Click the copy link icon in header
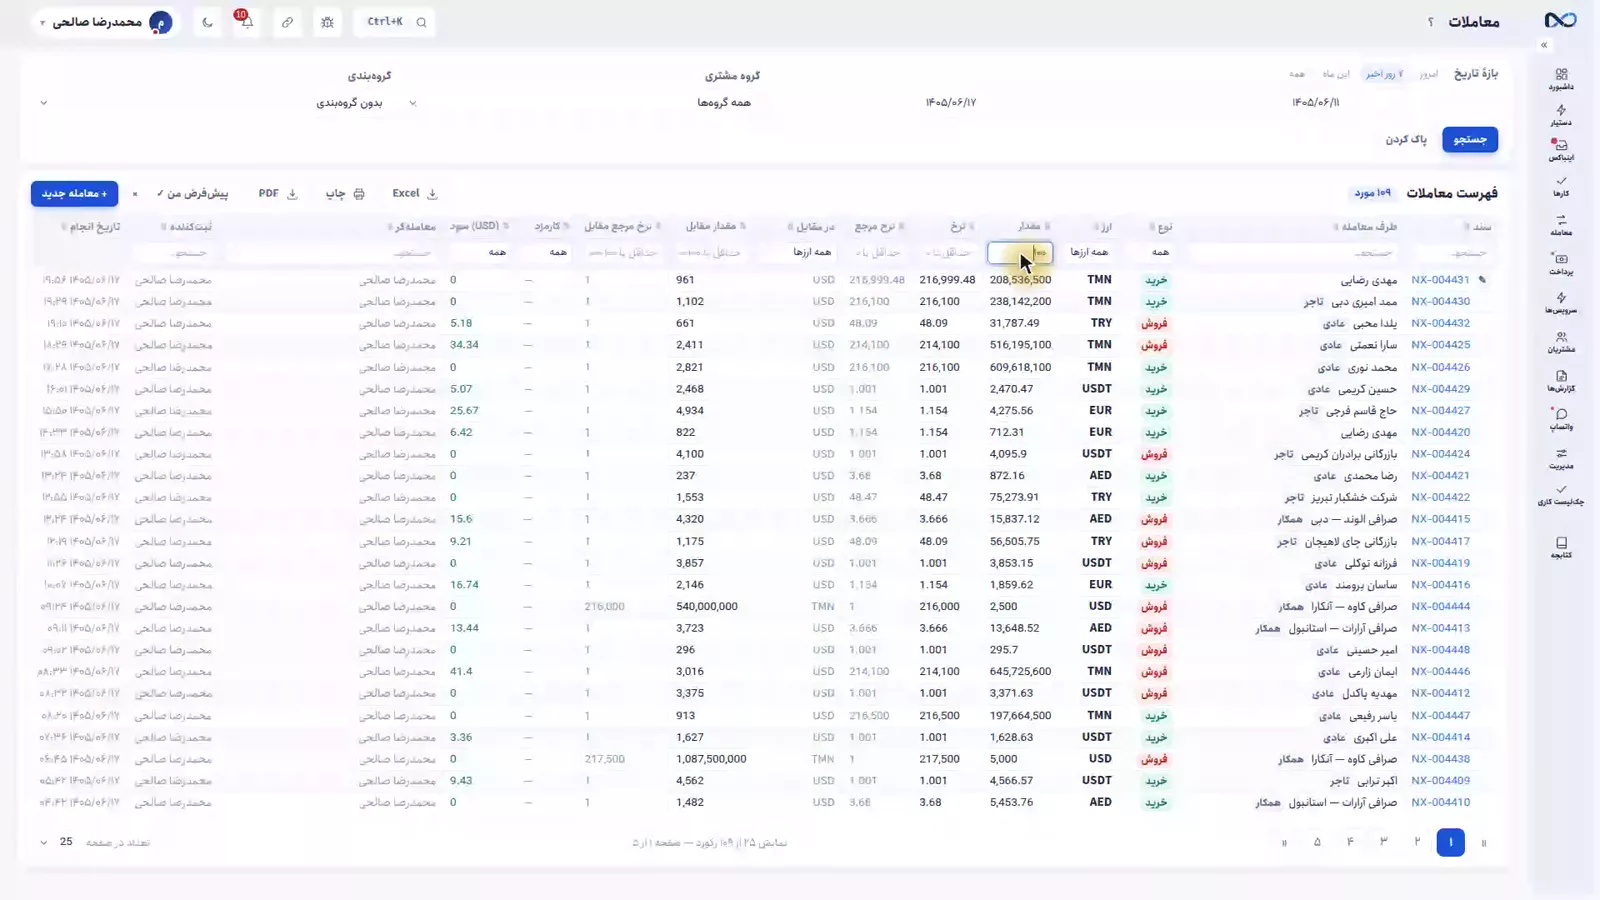 [x=287, y=22]
